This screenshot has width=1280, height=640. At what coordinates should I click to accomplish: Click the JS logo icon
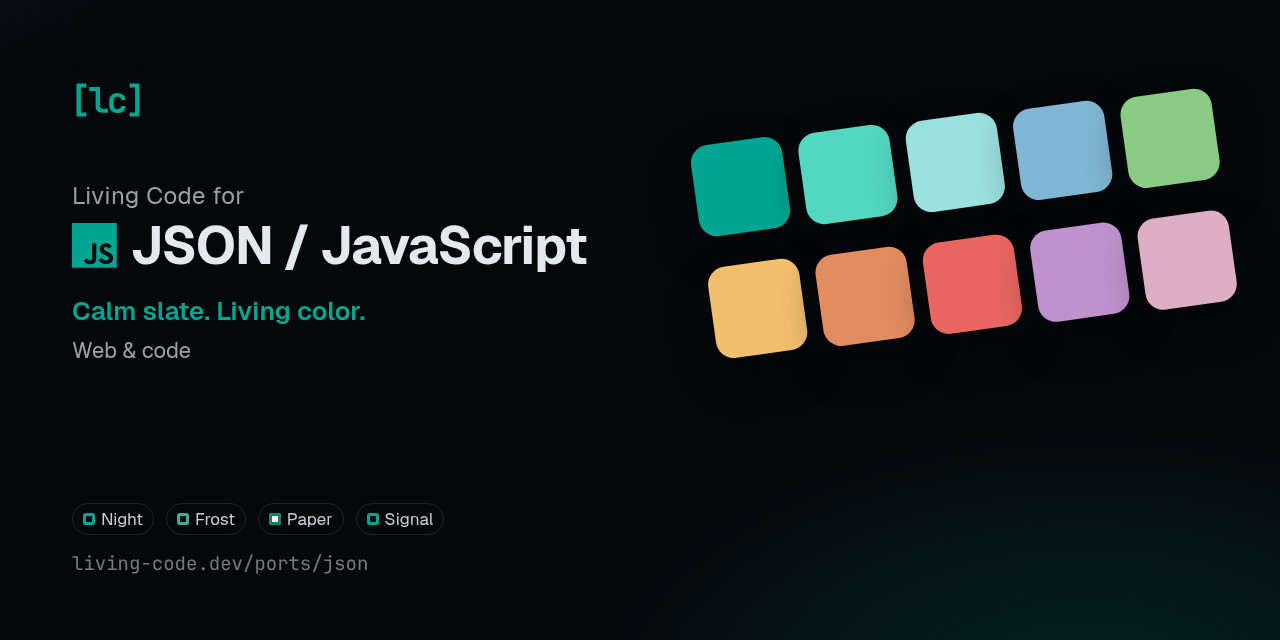(94, 245)
